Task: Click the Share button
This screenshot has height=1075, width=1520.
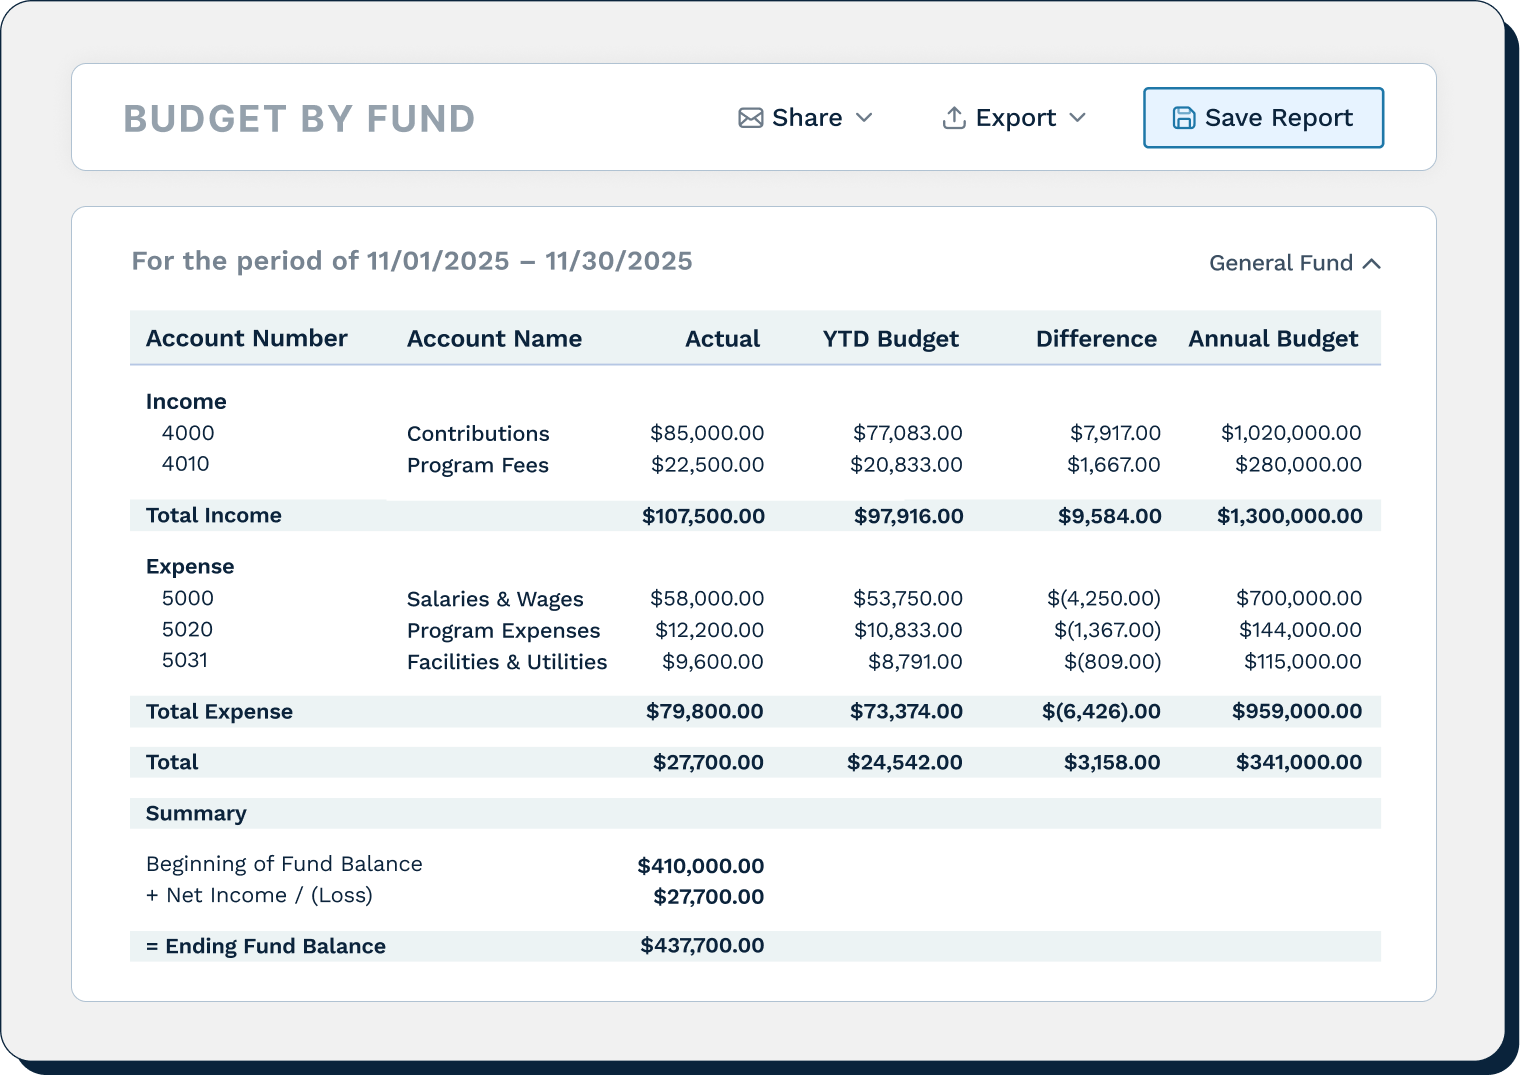Action: pos(806,117)
